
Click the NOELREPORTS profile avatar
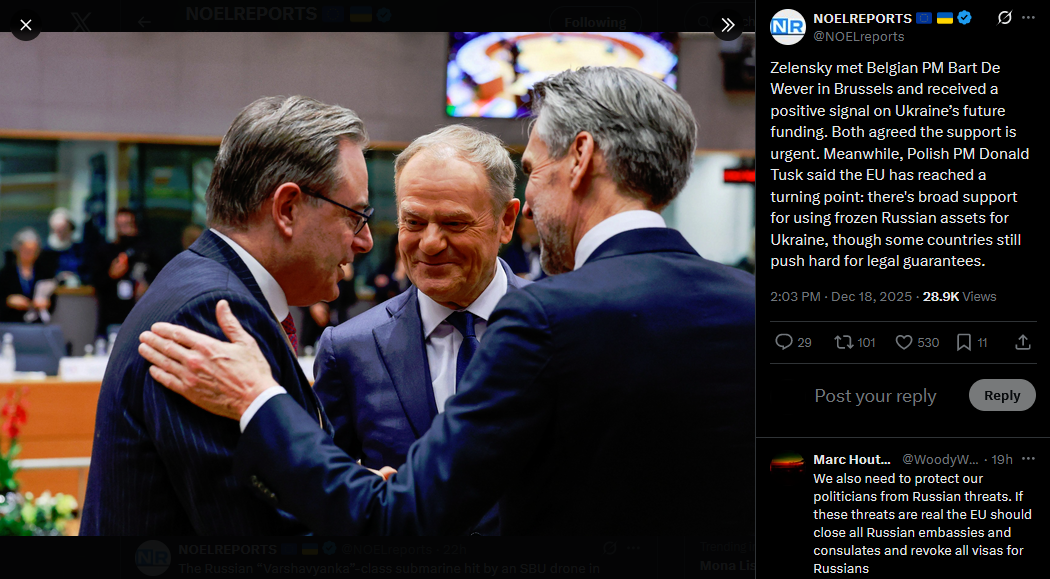pos(788,27)
